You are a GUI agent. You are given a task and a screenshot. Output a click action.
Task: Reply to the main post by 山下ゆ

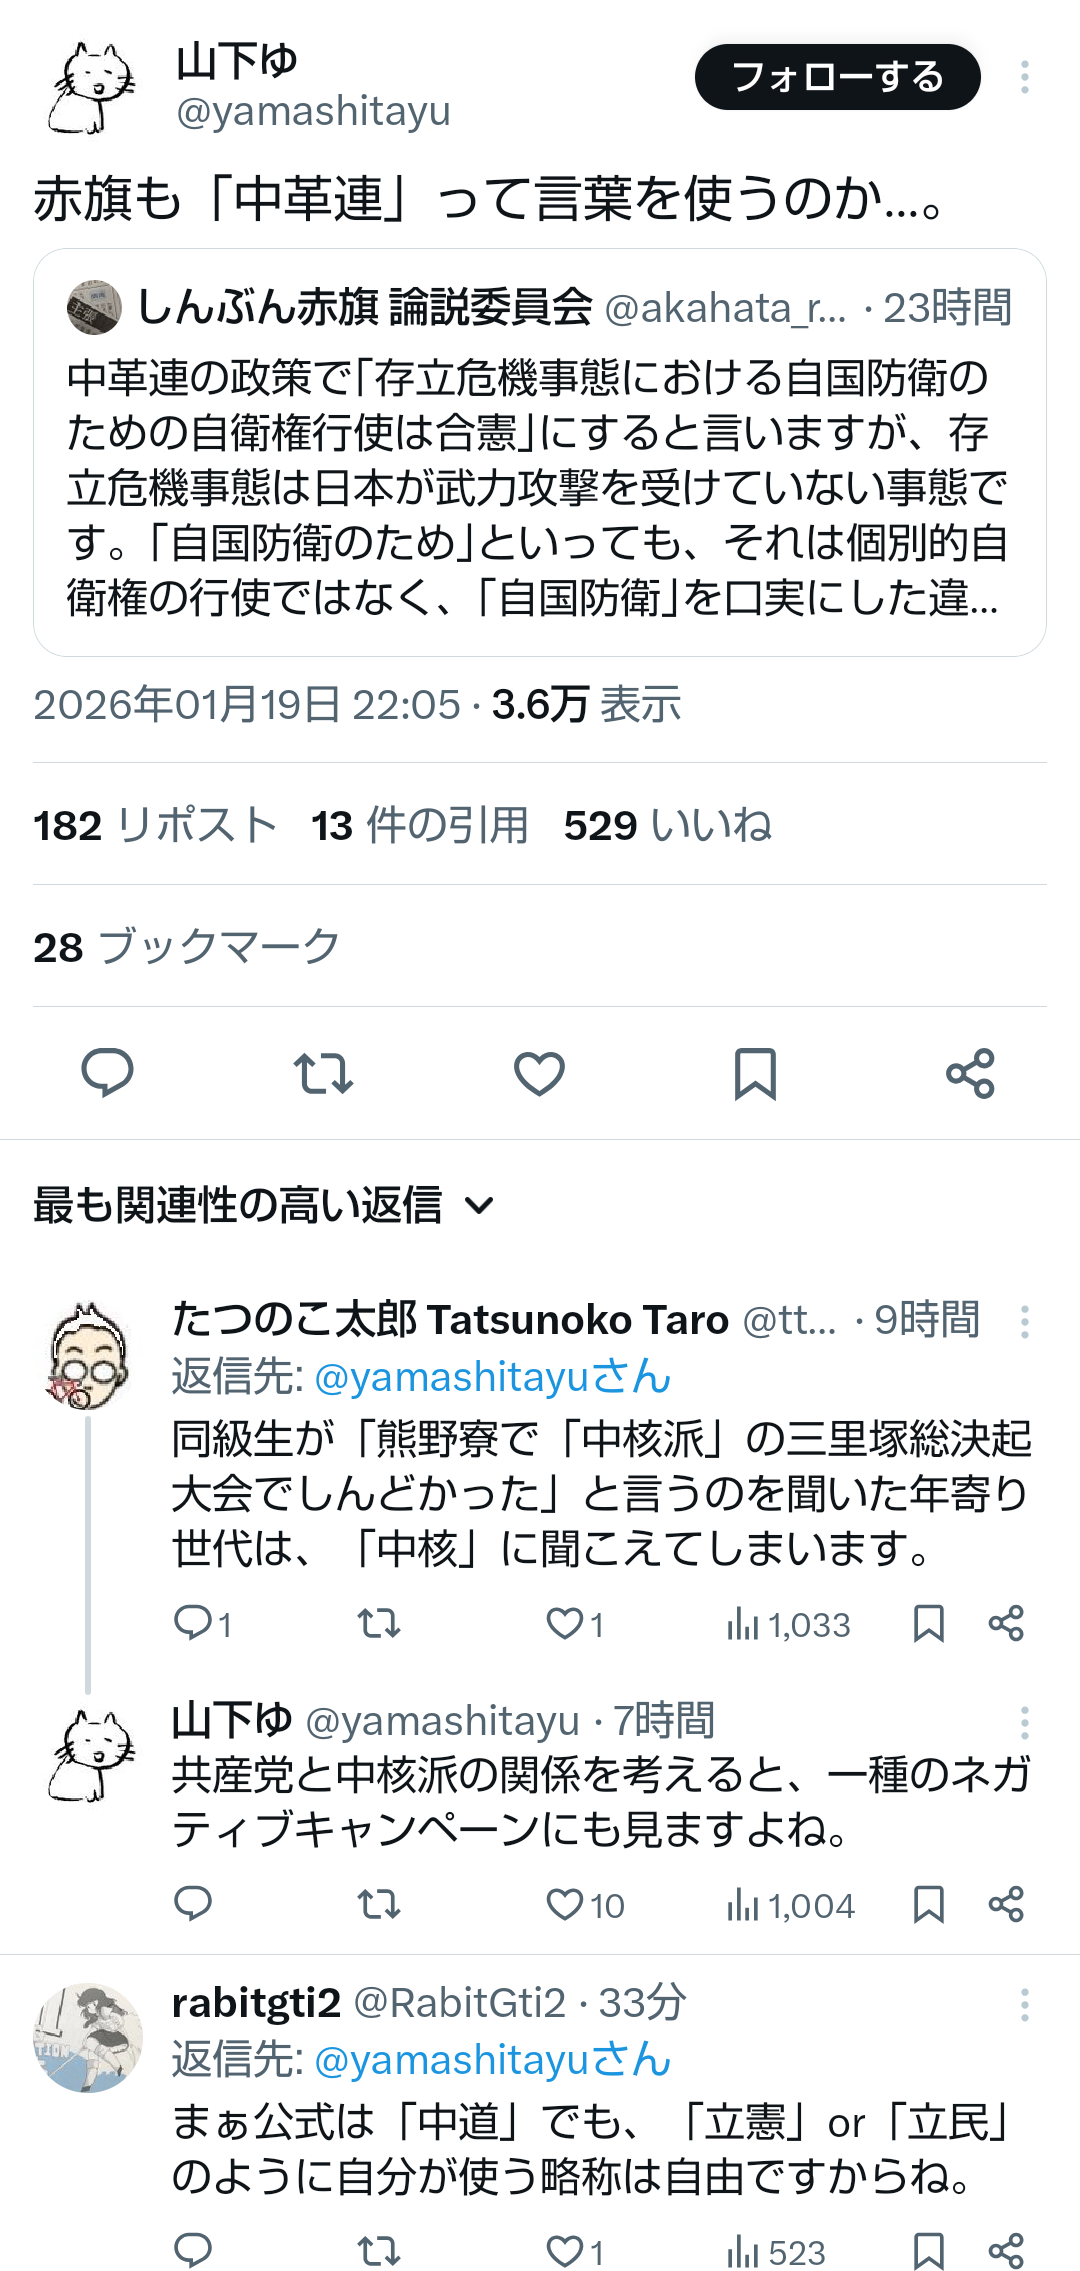pos(107,1073)
